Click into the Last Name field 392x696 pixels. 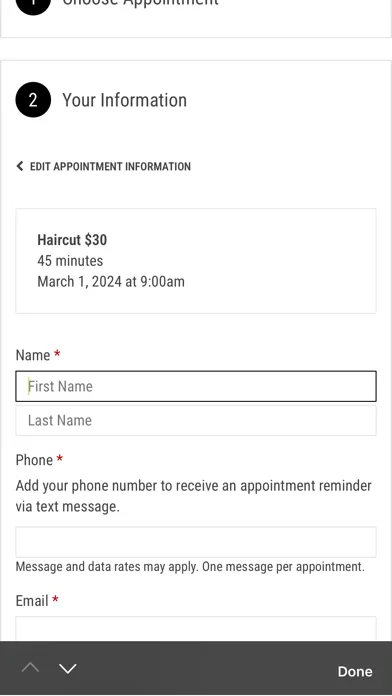point(196,420)
